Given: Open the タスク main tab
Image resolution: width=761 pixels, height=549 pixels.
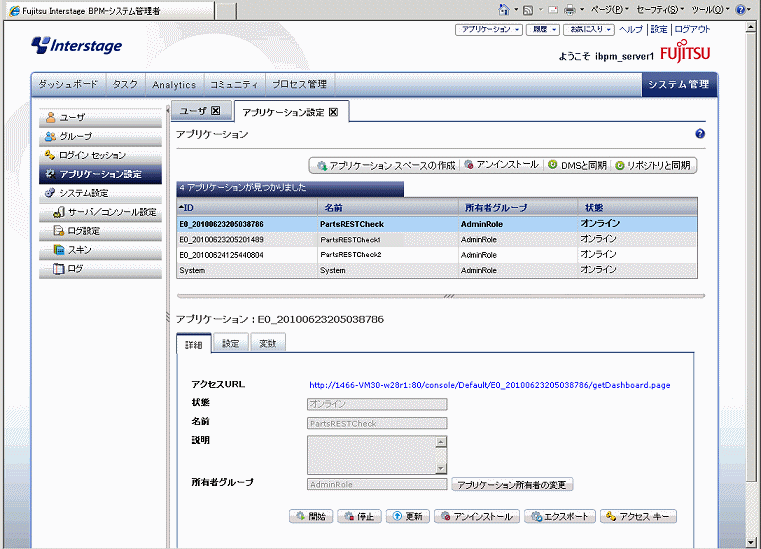Looking at the screenshot, I should click(x=125, y=84).
